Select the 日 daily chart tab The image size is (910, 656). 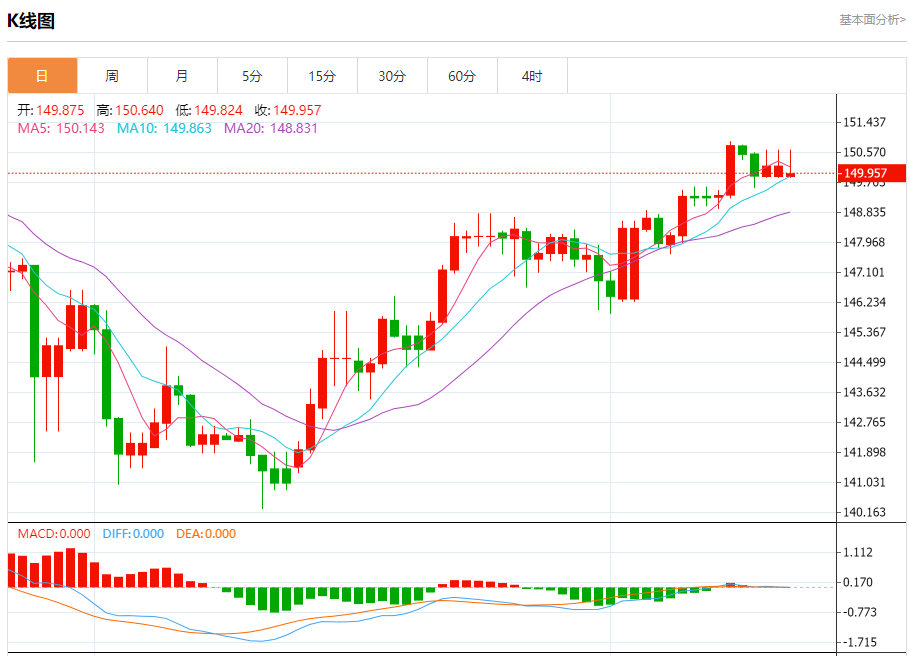point(42,75)
